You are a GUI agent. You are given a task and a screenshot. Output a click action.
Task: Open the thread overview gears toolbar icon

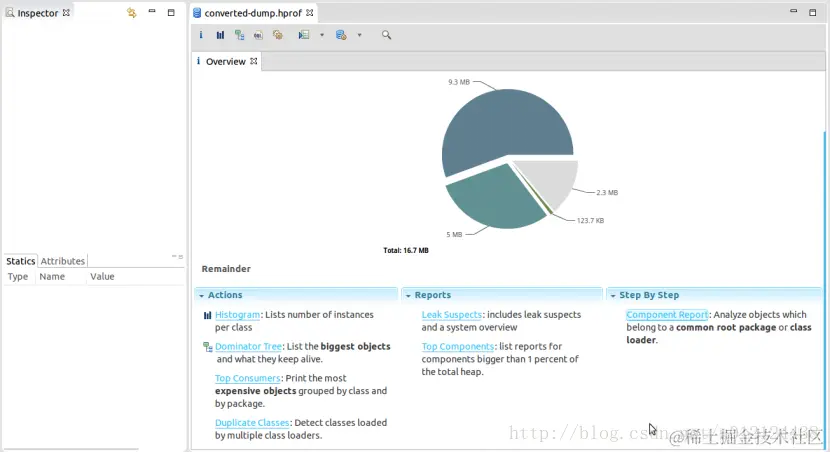point(278,35)
